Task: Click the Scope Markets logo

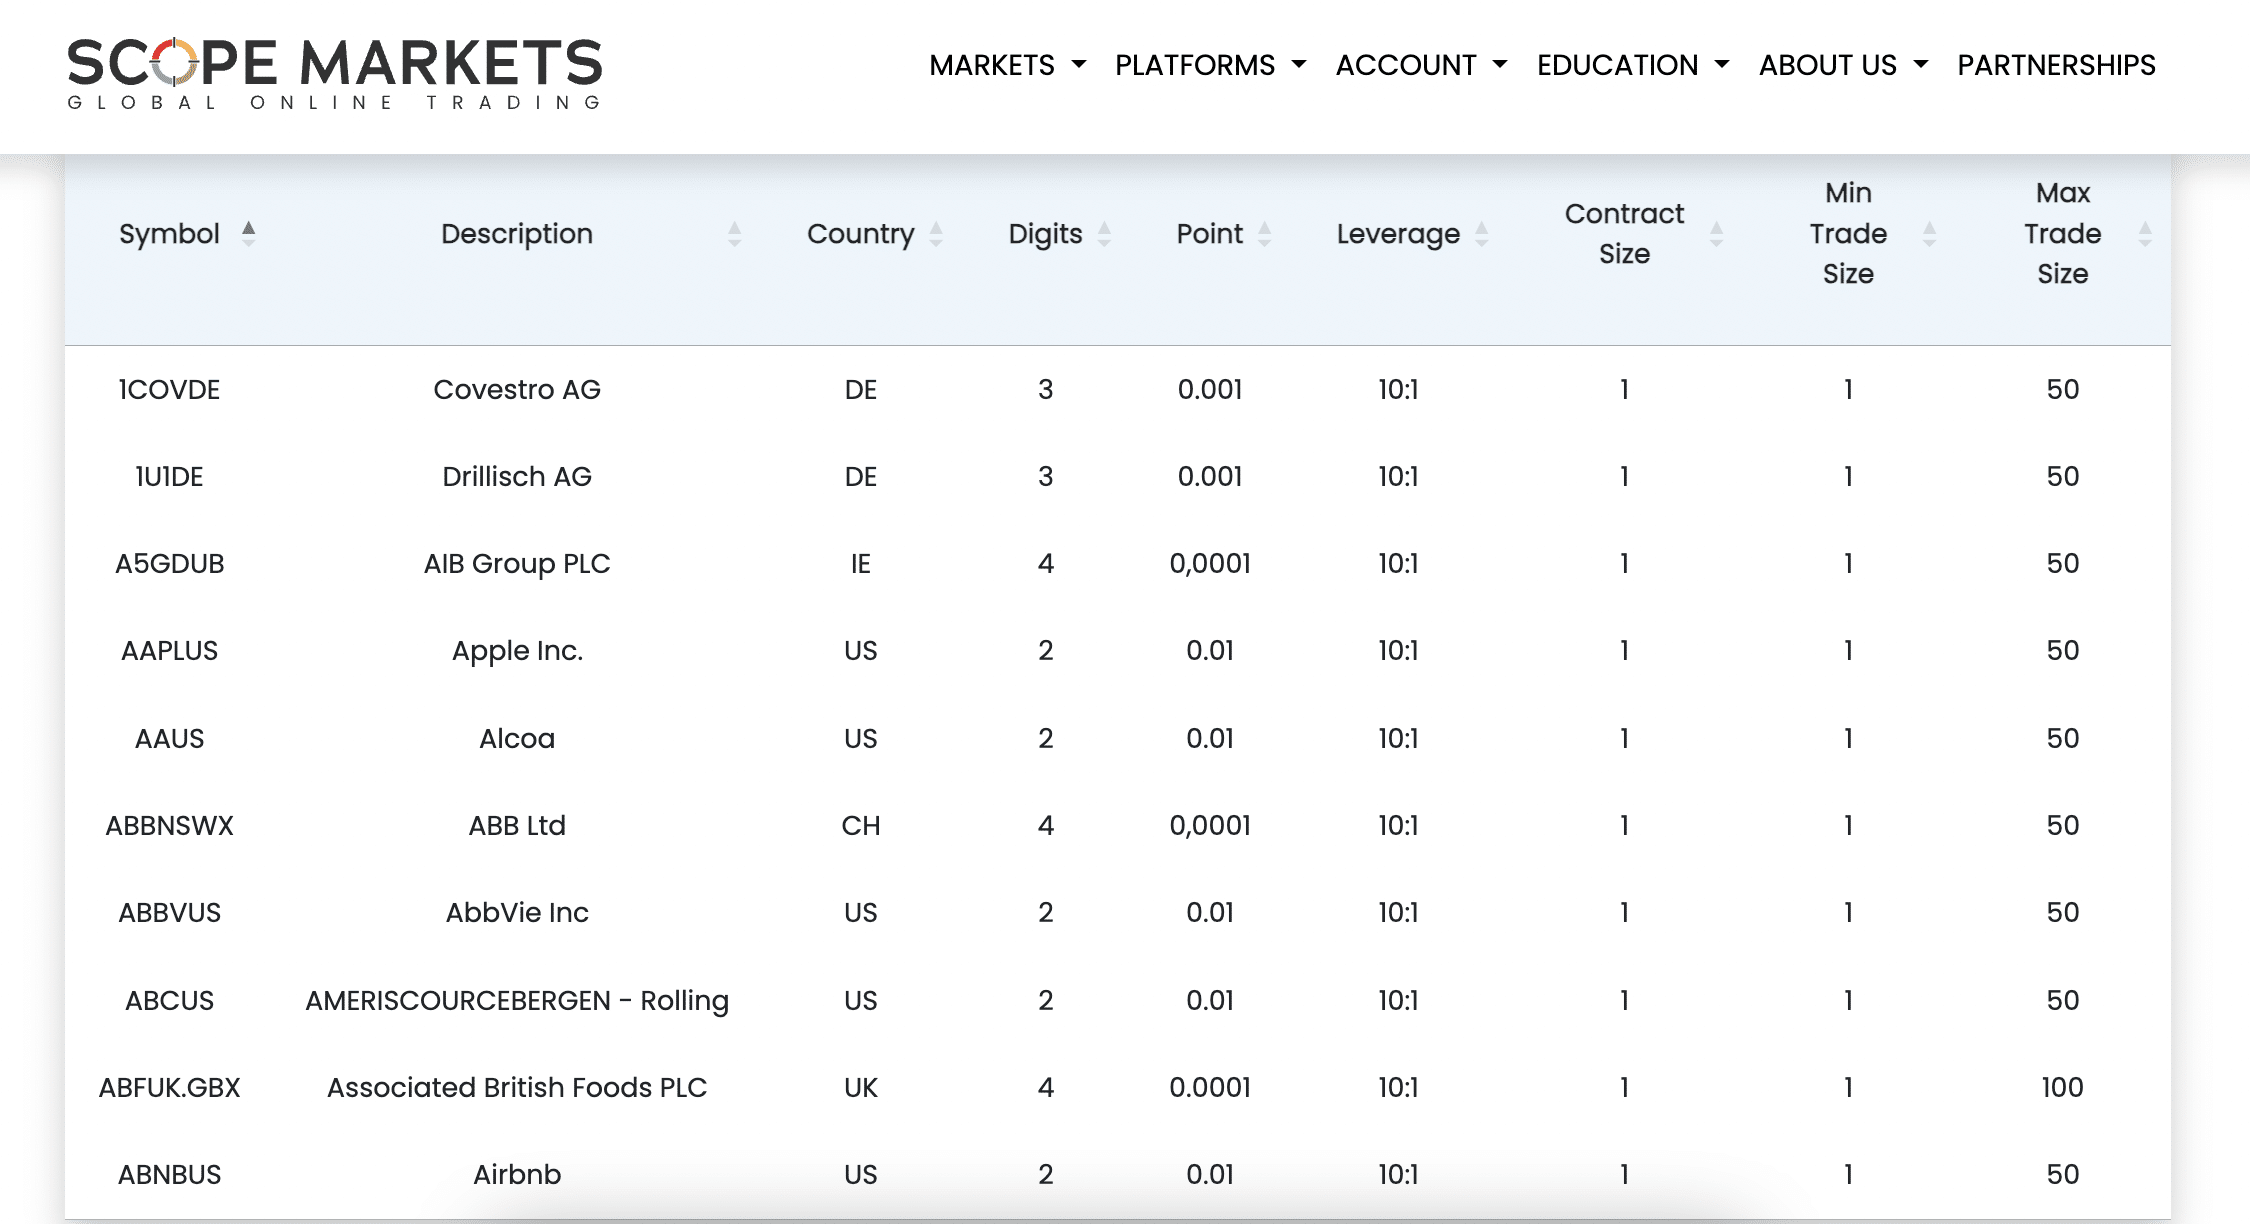Action: click(334, 74)
